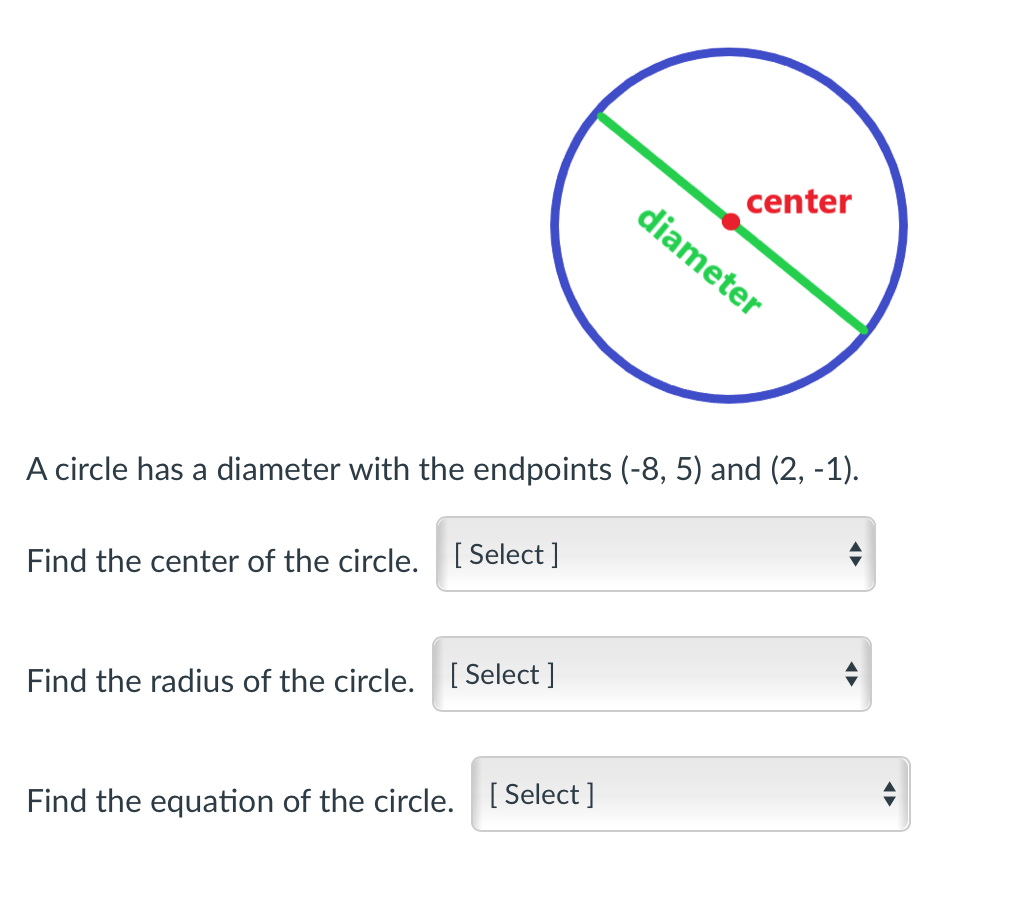1036x898 pixels.
Task: Select the [ Select ] text in the first dropdown
Action: click(x=506, y=555)
